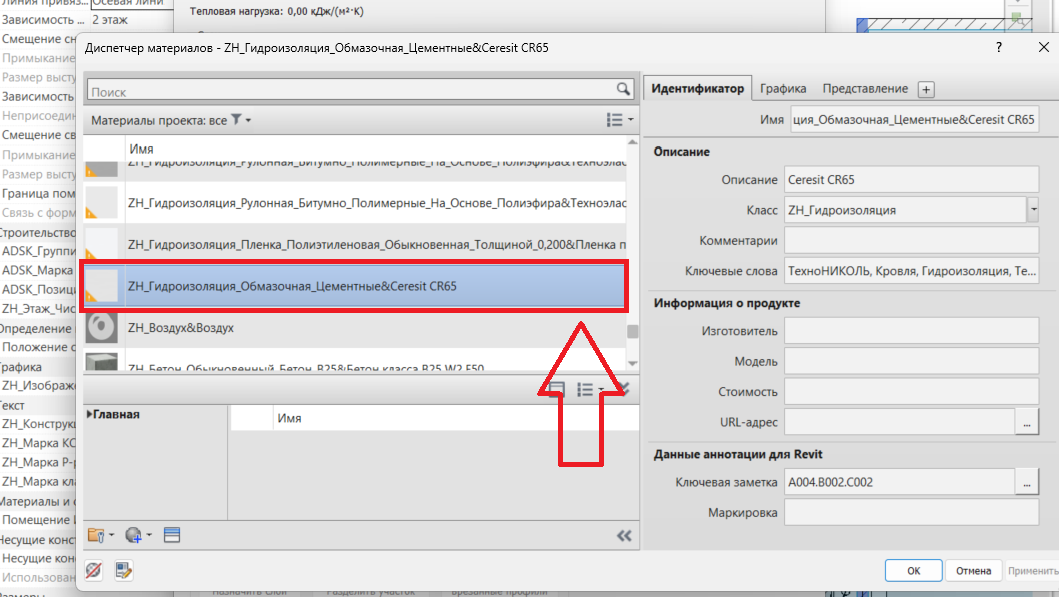The image size is (1059, 597).
Task: Open the asset browser icon
Action: point(172,536)
